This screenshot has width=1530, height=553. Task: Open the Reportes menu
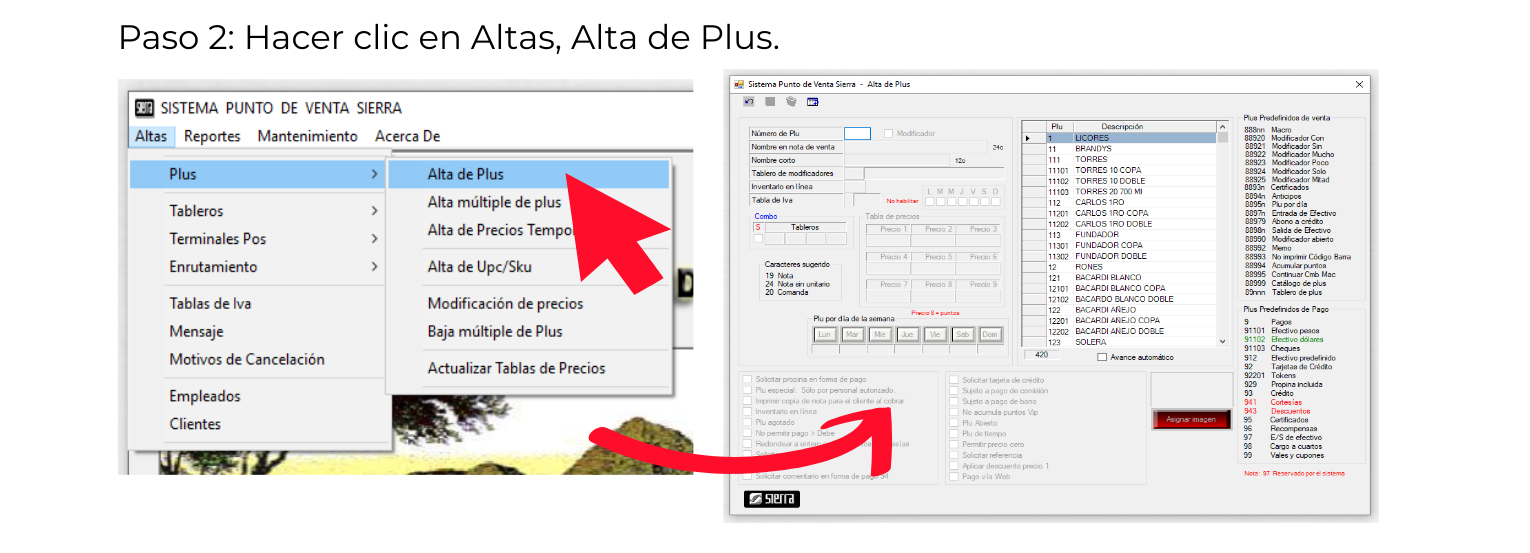tap(212, 136)
